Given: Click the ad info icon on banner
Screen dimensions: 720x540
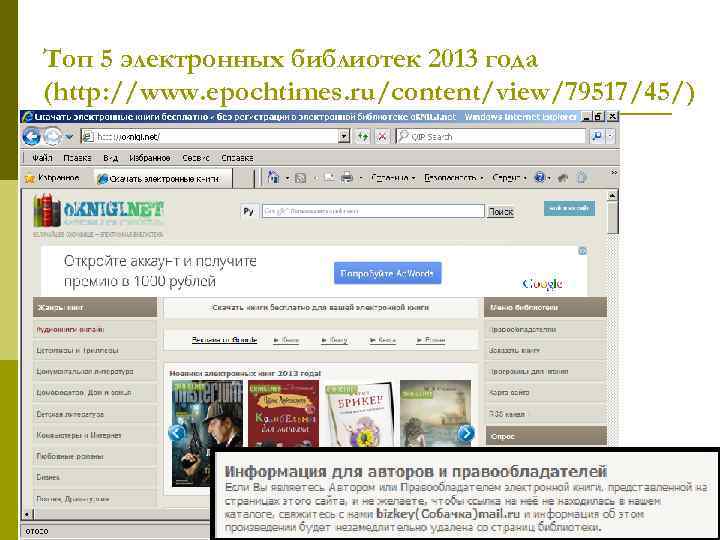Looking at the screenshot, I should coord(582,251).
